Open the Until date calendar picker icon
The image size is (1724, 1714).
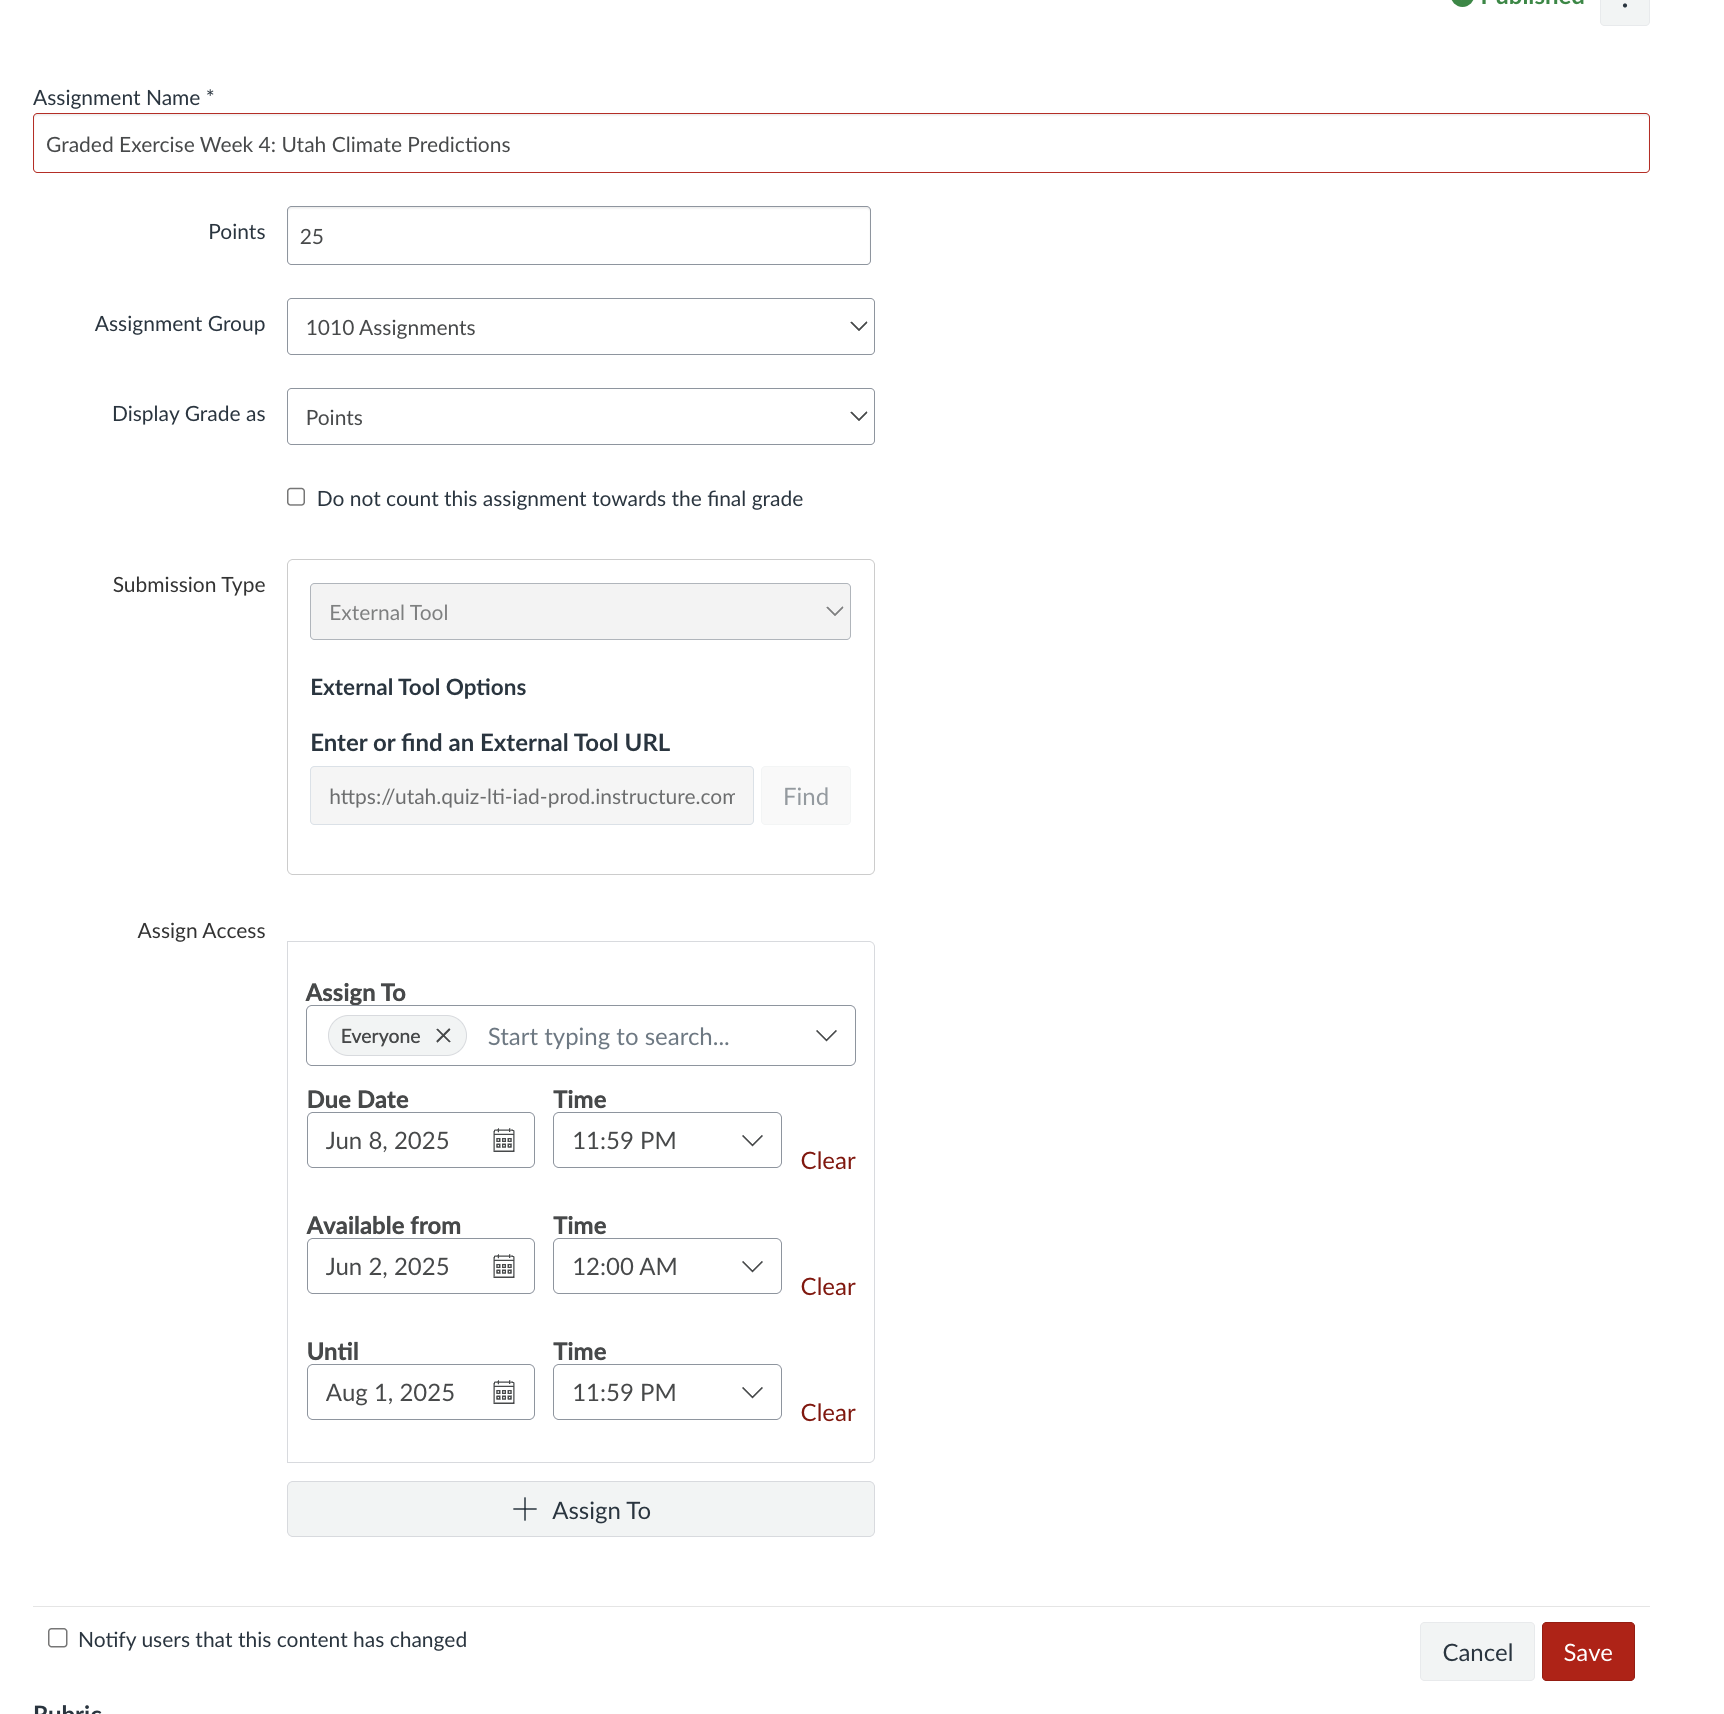(504, 1393)
